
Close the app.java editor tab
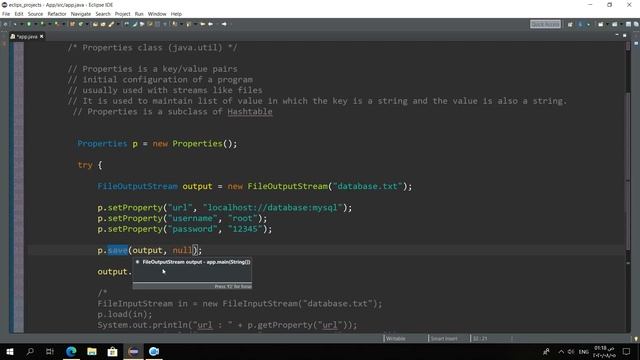tap(42, 36)
